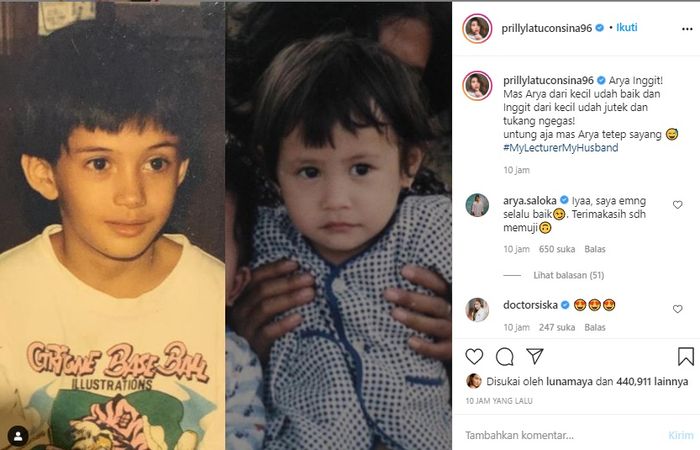Like arya.saloka's comment heart
This screenshot has height=450, width=700.
[677, 204]
